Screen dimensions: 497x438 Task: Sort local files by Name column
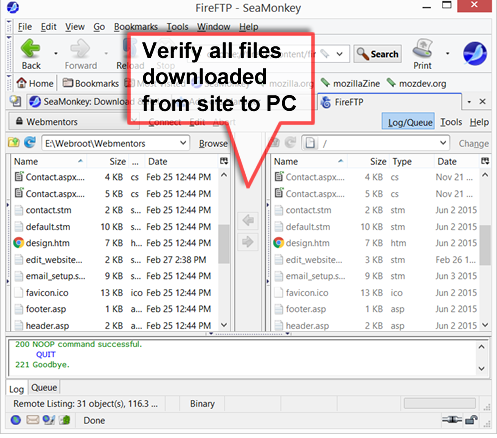(48, 161)
